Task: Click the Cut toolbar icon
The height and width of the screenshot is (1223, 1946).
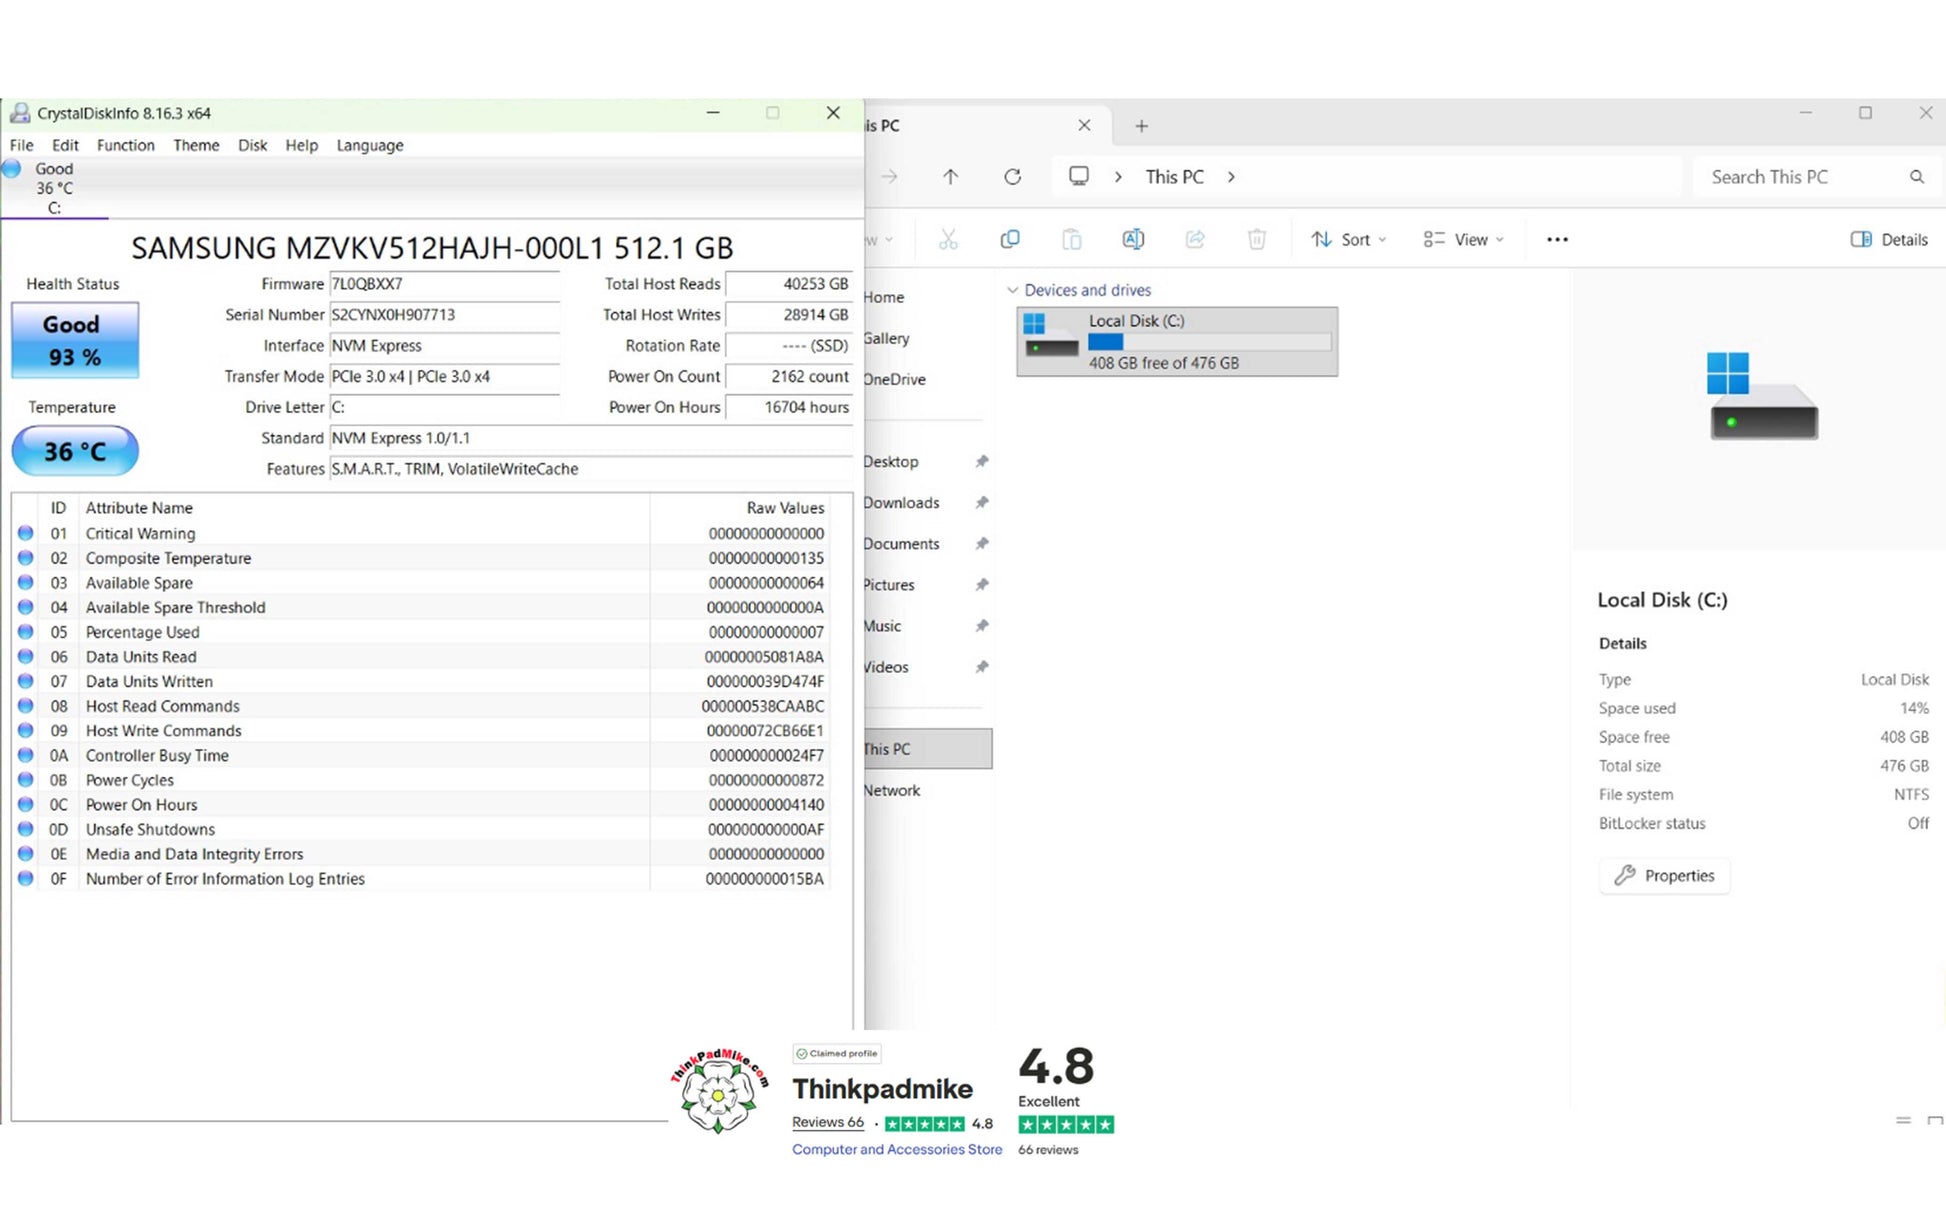Action: (x=948, y=239)
